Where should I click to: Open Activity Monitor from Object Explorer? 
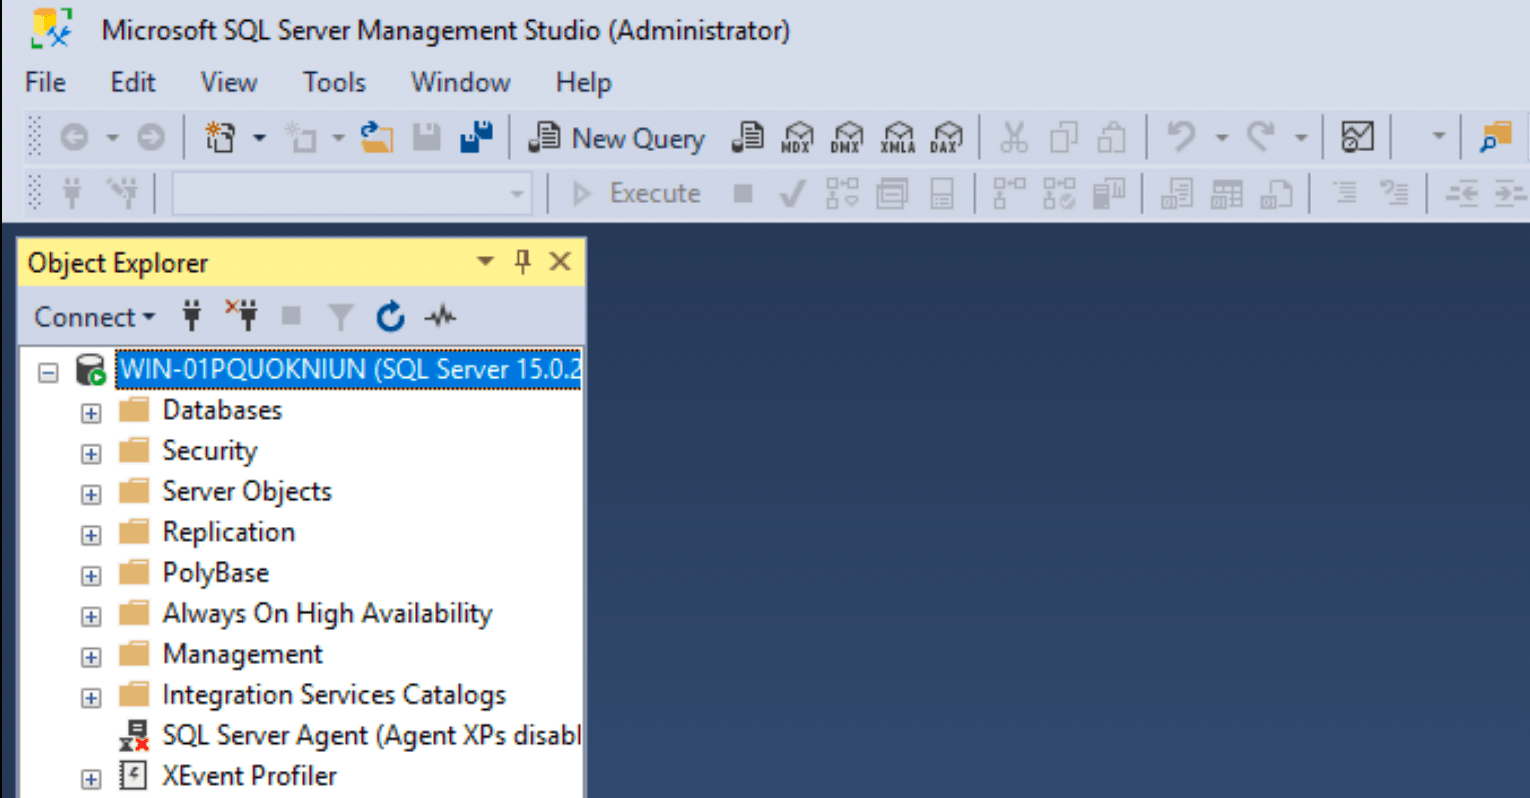(x=440, y=316)
